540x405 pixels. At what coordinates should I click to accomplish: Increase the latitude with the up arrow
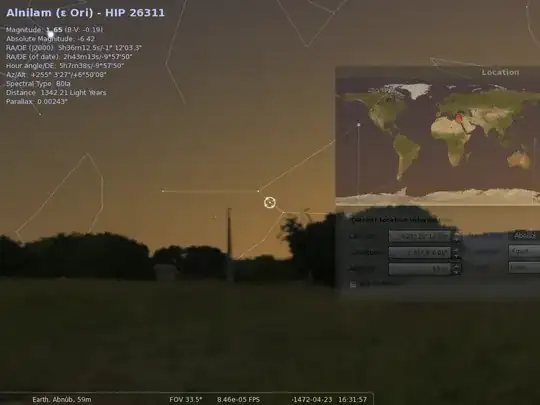[x=456, y=234]
